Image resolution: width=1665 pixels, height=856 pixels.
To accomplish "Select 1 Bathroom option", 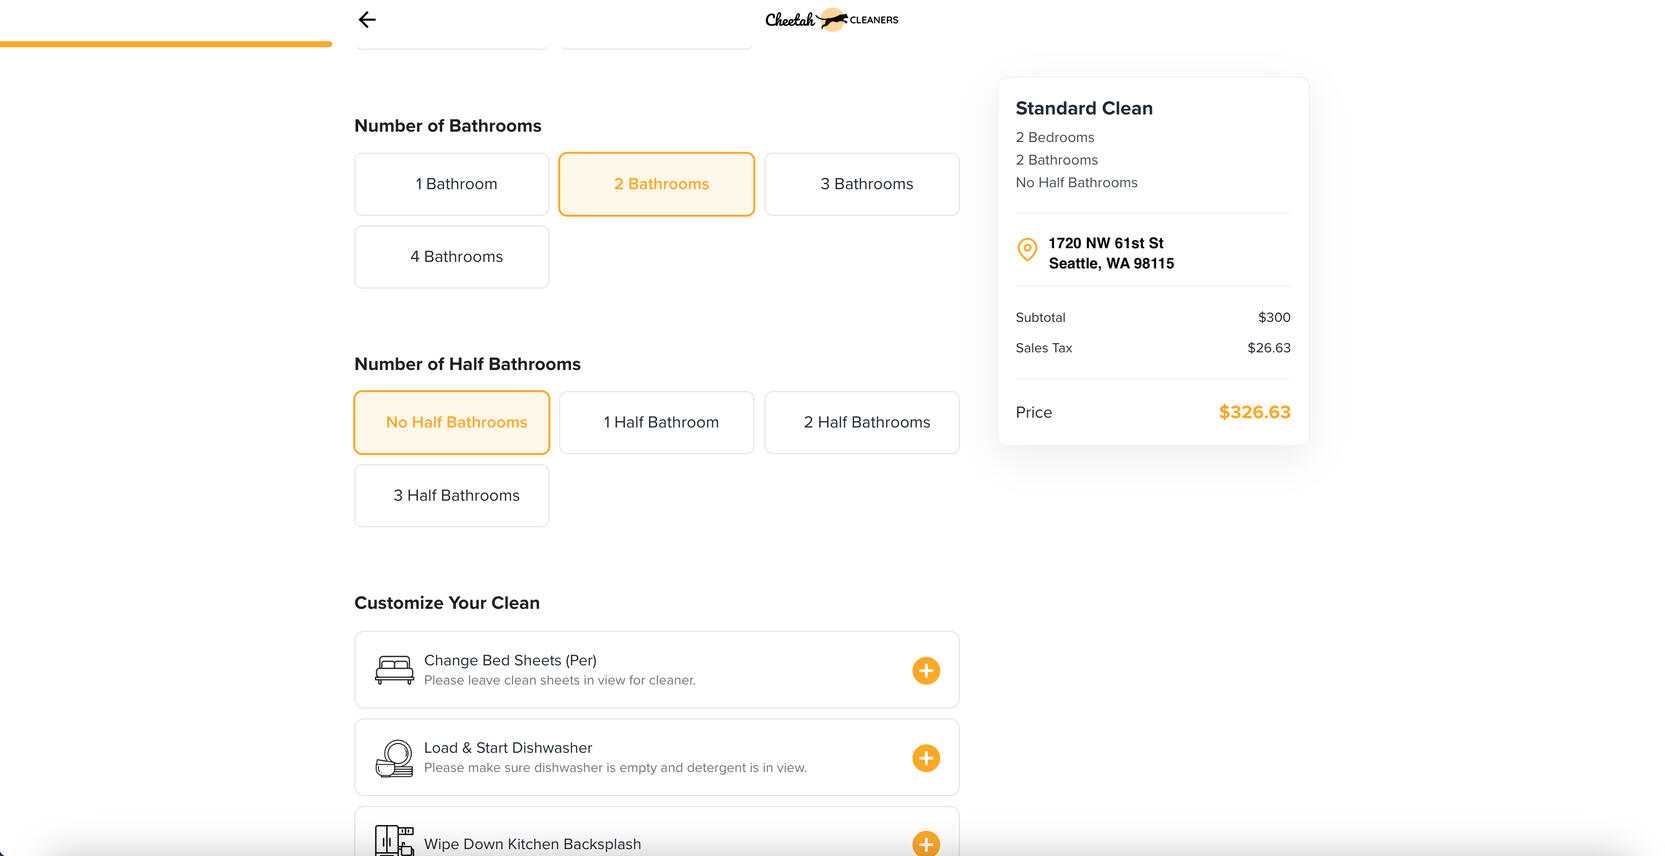I will click(452, 184).
